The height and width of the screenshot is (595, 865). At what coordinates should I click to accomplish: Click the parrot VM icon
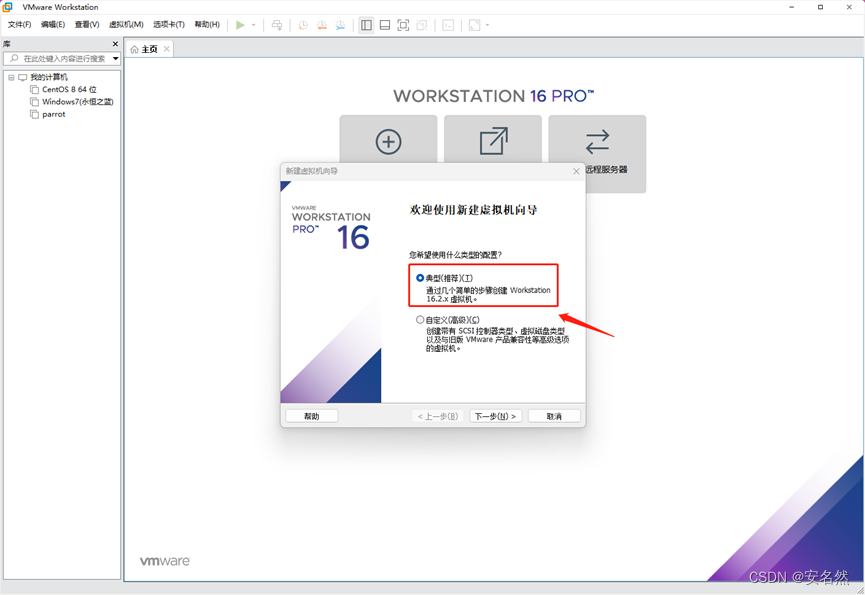click(34, 114)
